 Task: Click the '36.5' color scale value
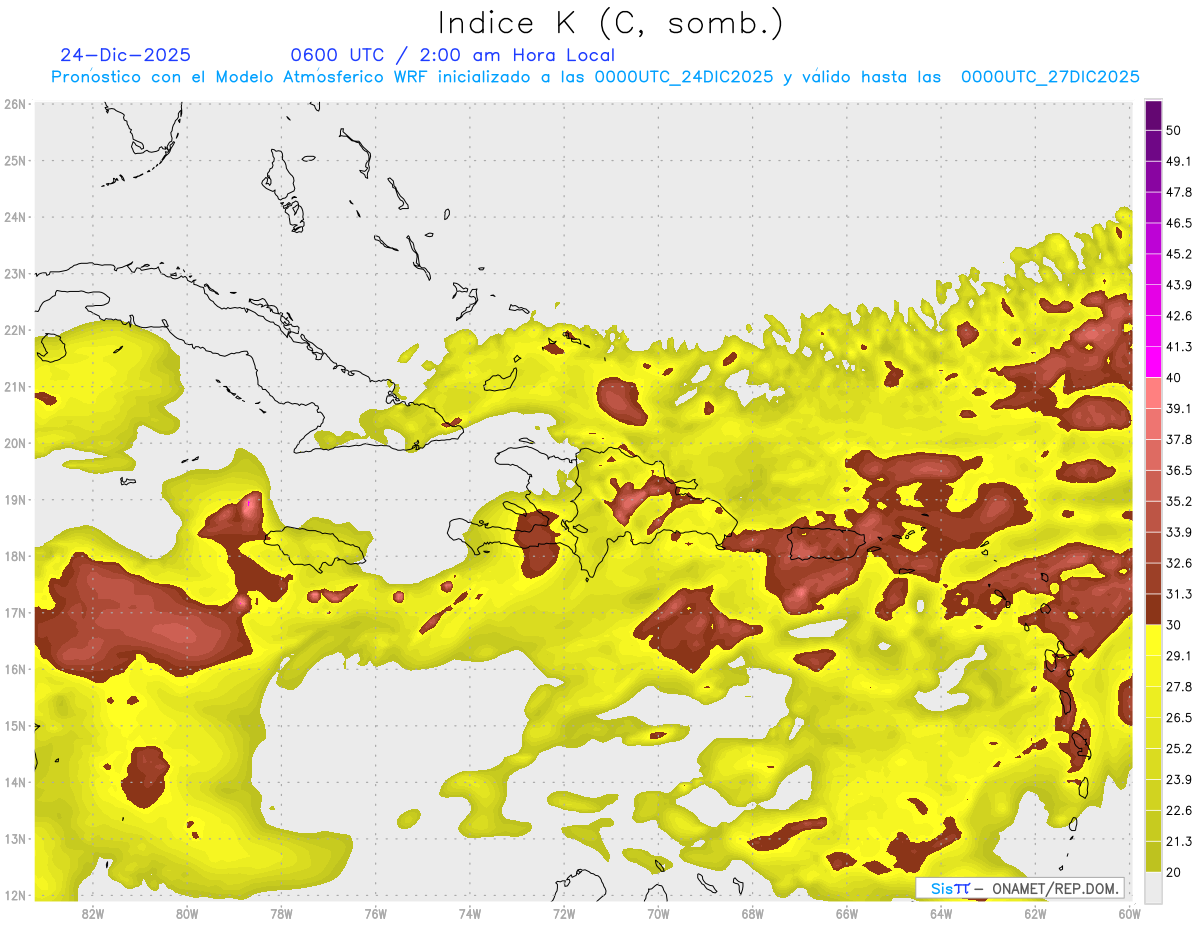(1179, 470)
